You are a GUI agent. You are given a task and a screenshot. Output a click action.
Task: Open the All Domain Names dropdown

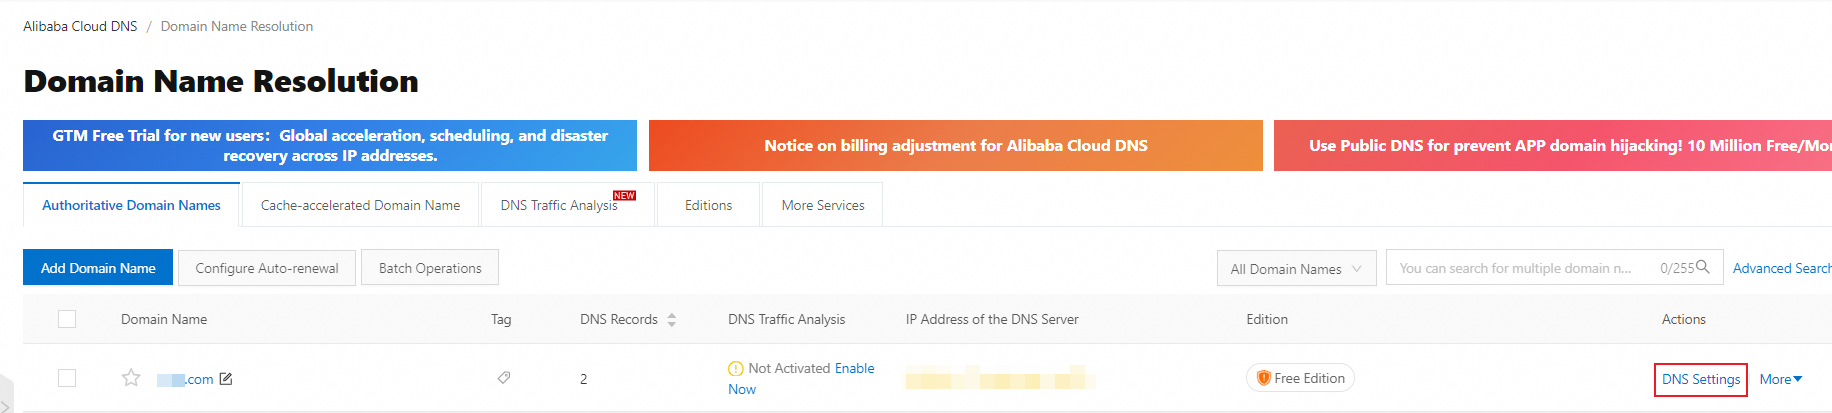click(1296, 268)
